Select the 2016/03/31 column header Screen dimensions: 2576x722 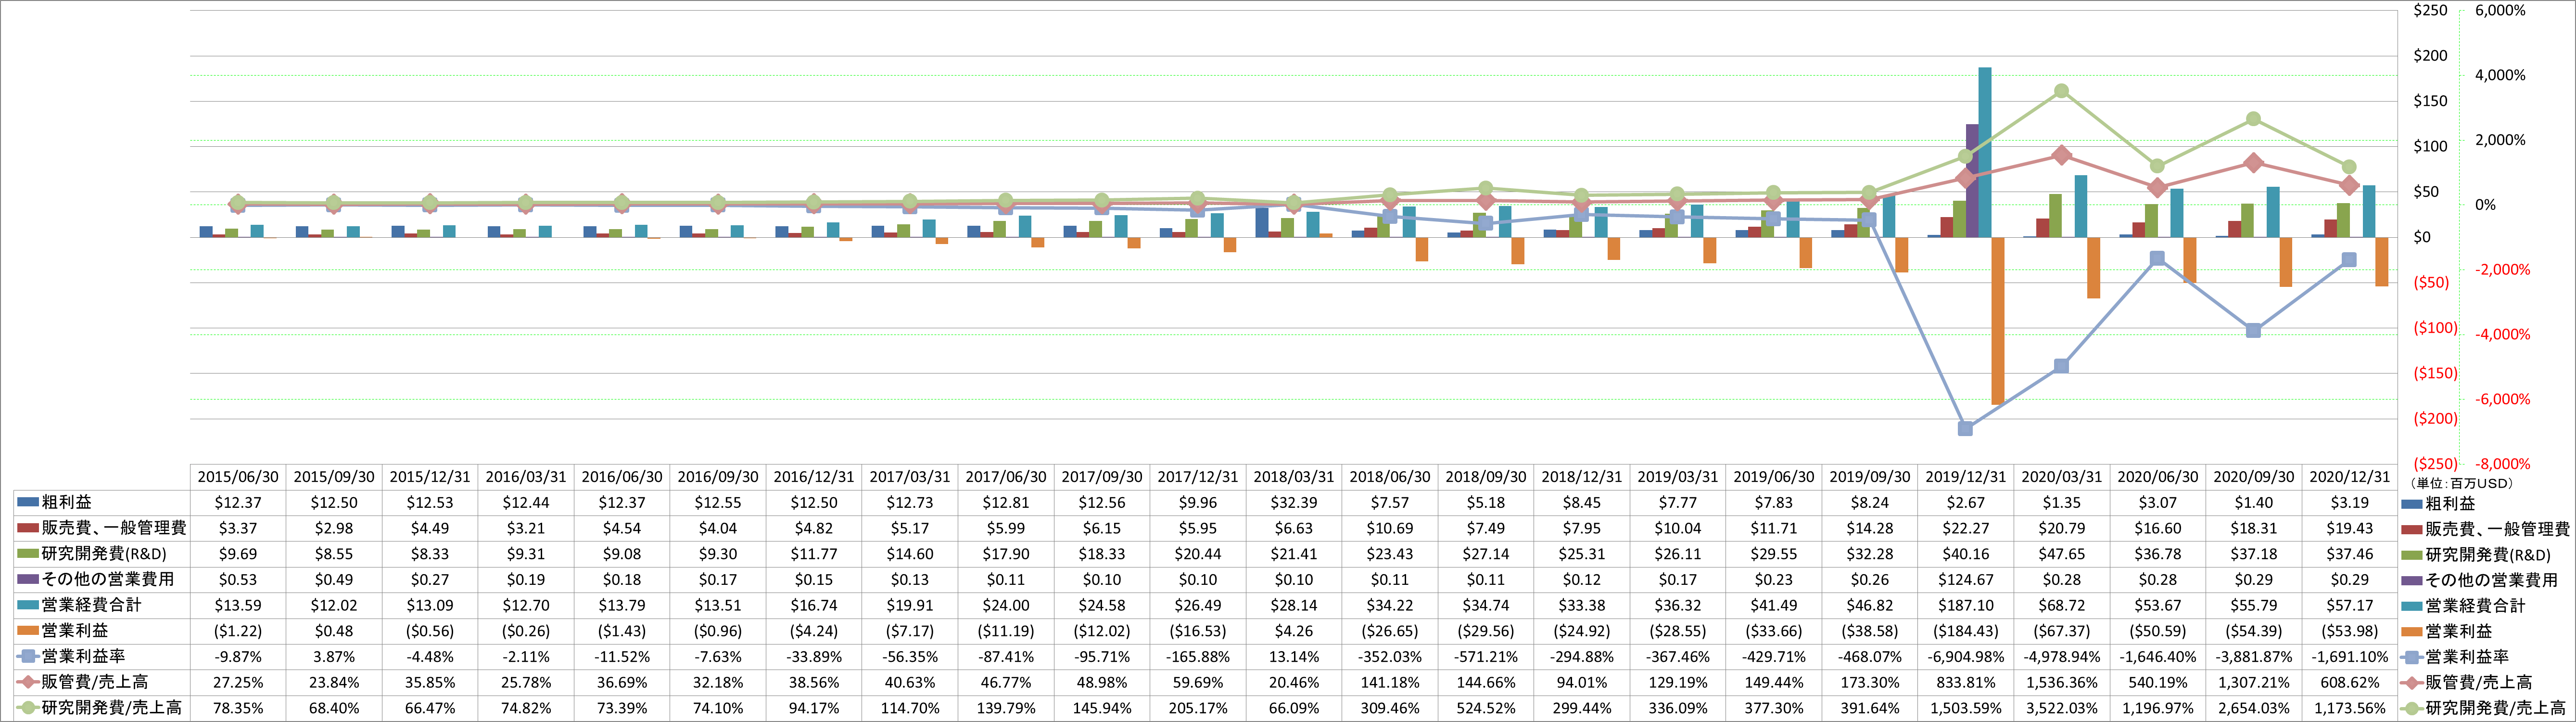(x=526, y=477)
